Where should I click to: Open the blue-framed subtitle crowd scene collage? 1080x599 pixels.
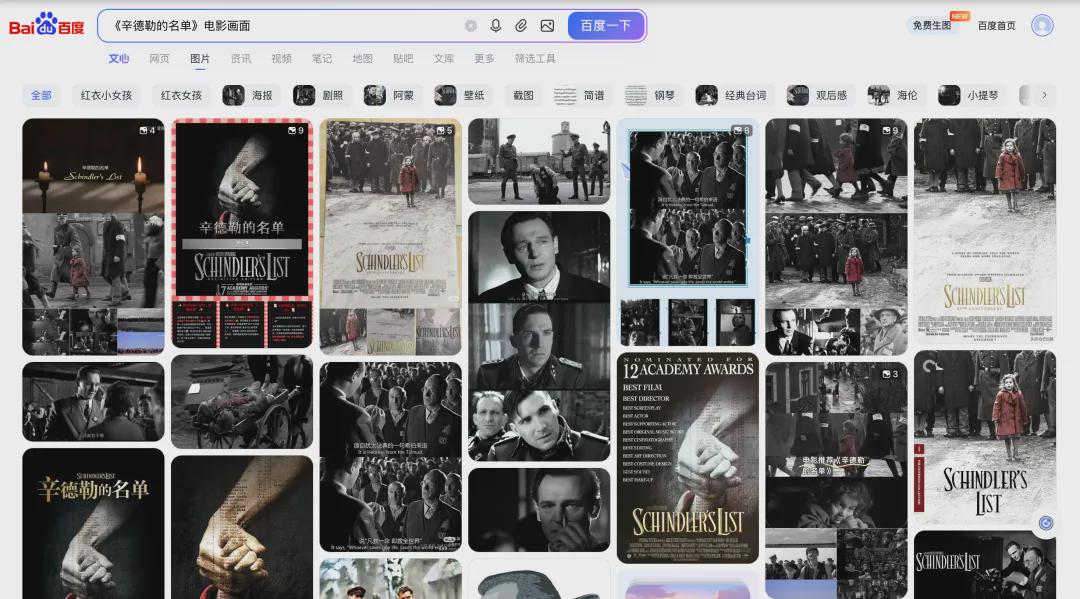688,232
